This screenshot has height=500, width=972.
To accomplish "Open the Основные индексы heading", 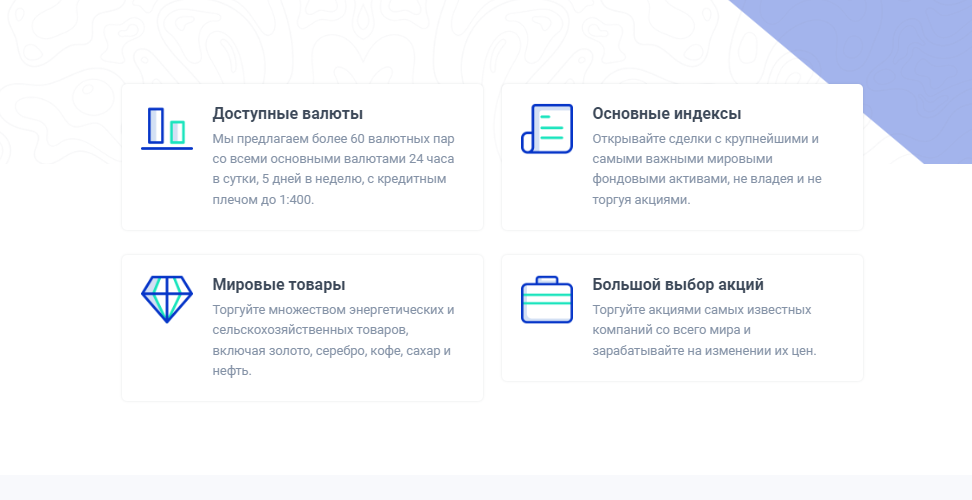I will (x=666, y=114).
